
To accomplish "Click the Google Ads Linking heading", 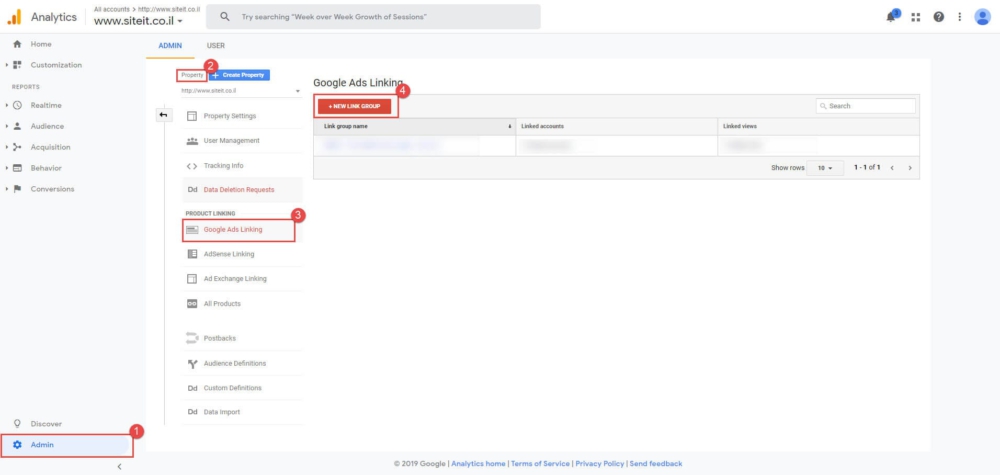I will (358, 83).
